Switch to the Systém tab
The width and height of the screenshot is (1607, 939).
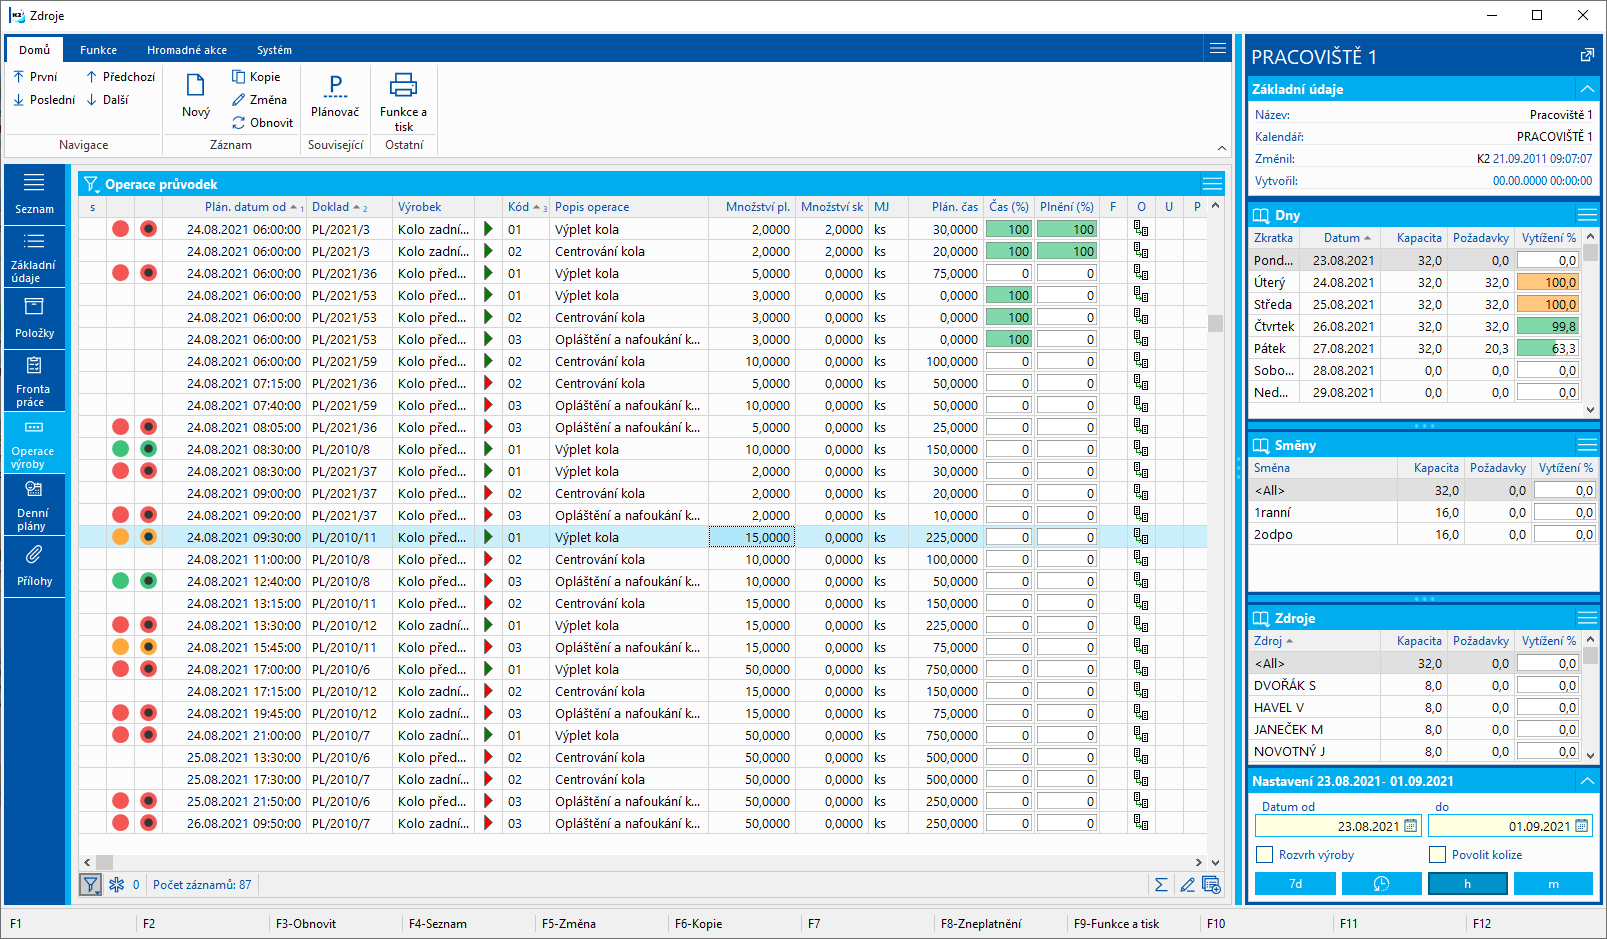[274, 50]
